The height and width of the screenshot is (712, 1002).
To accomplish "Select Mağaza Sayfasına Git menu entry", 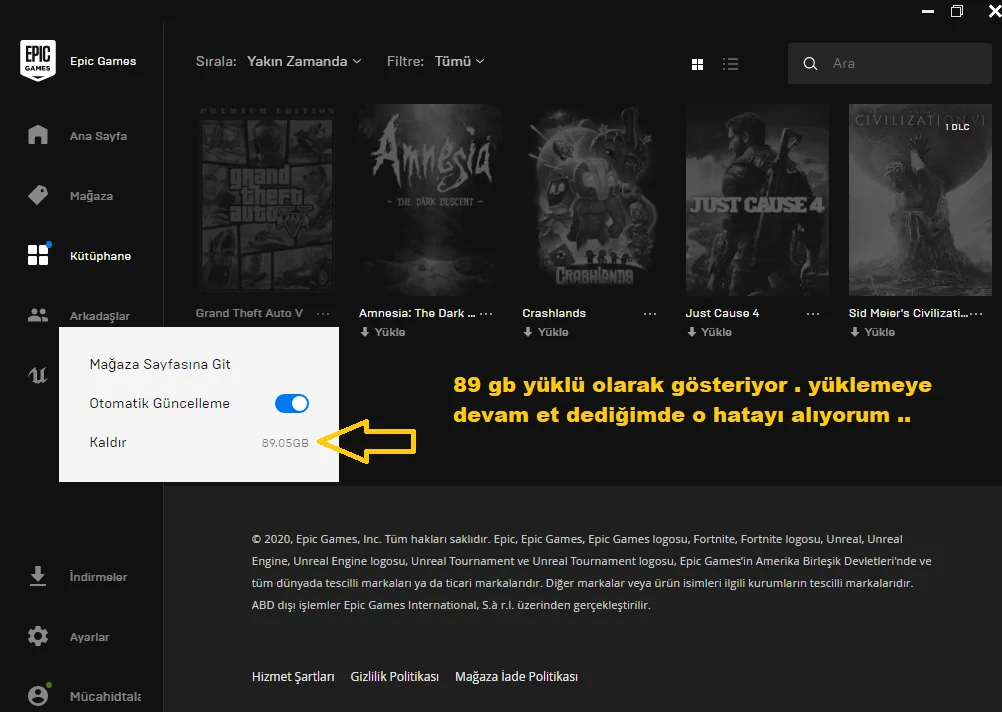I will point(160,364).
